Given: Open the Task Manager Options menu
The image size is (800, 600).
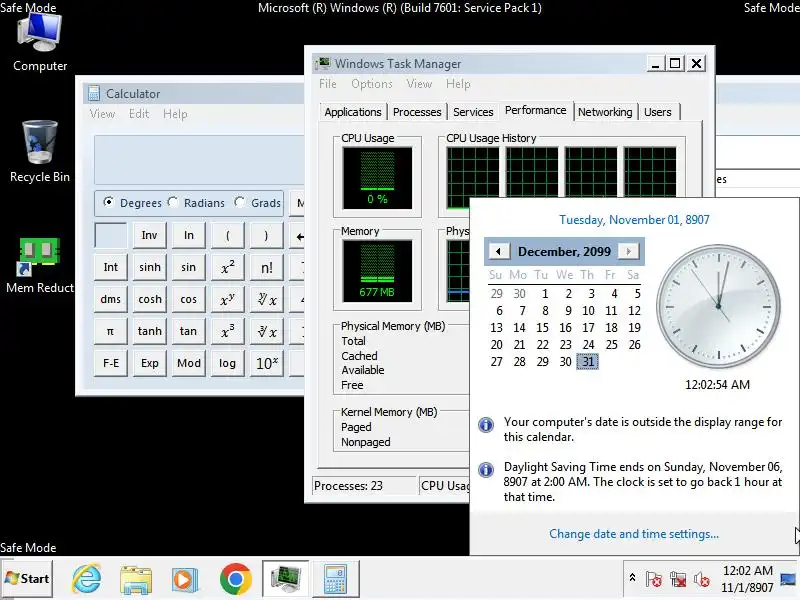Looking at the screenshot, I should click(371, 84).
